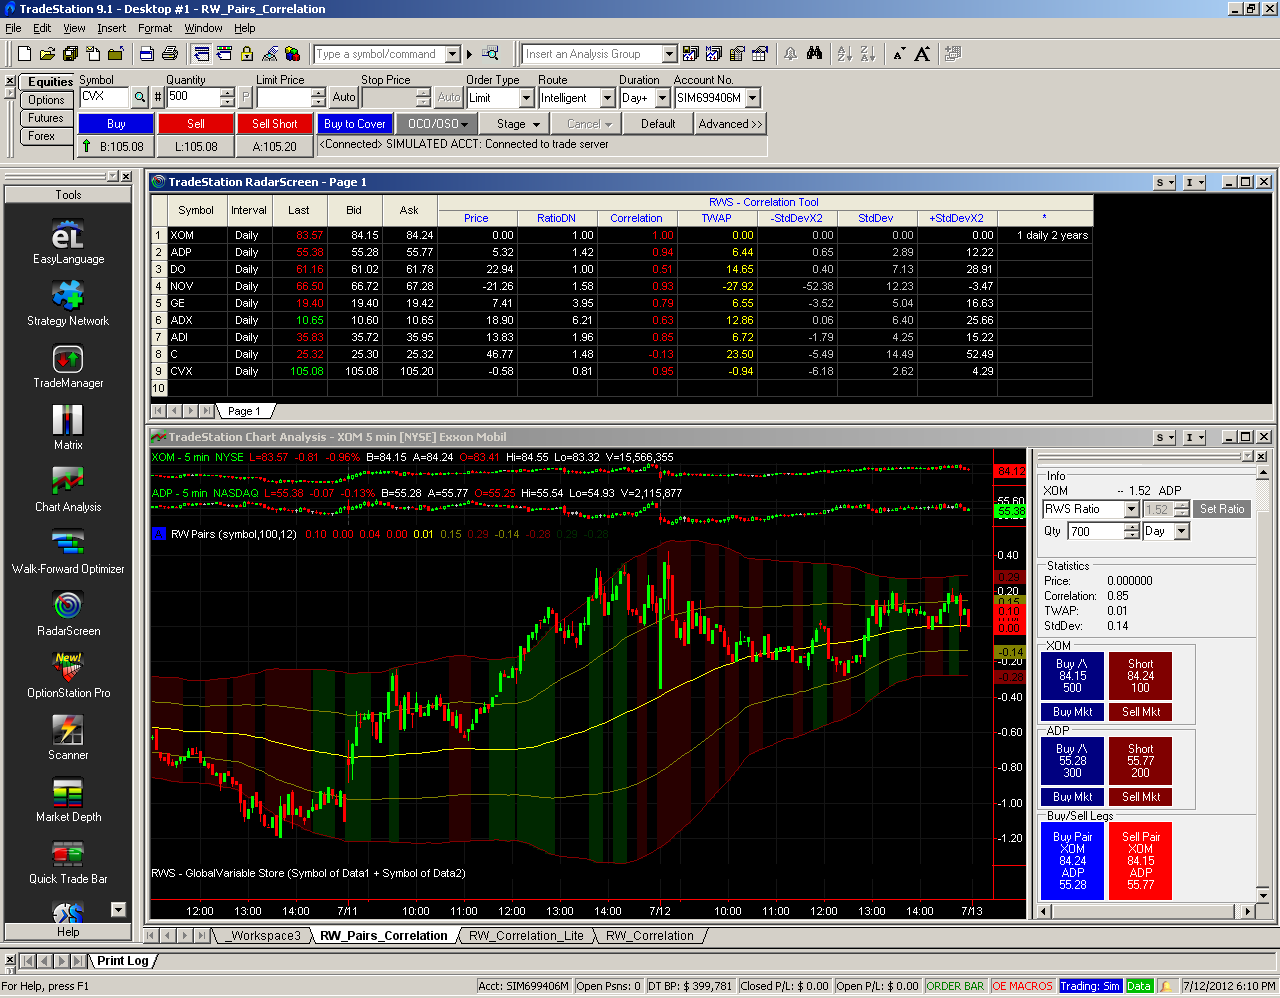The width and height of the screenshot is (1280, 998).
Task: Click the Set Ratio button
Action: pos(1222,509)
